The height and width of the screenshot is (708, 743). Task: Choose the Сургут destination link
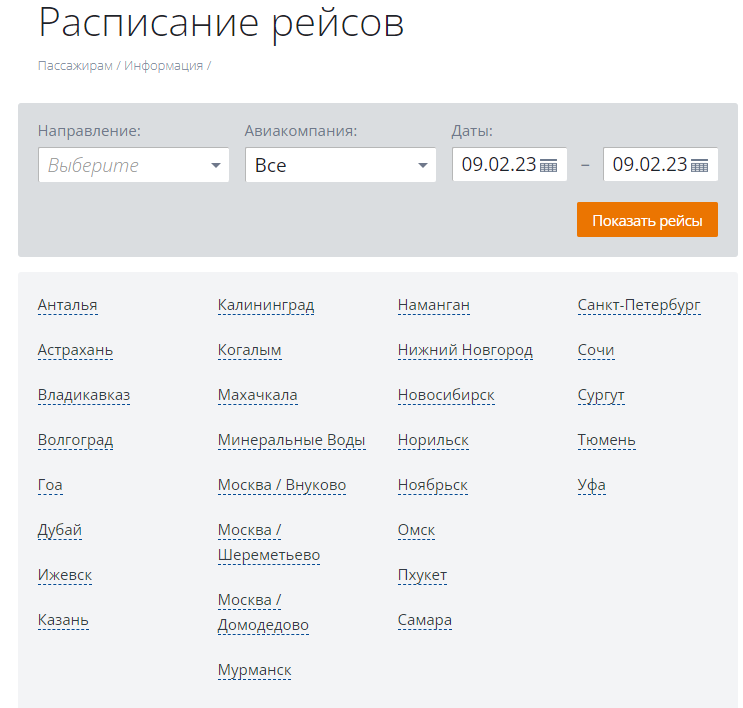[601, 395]
